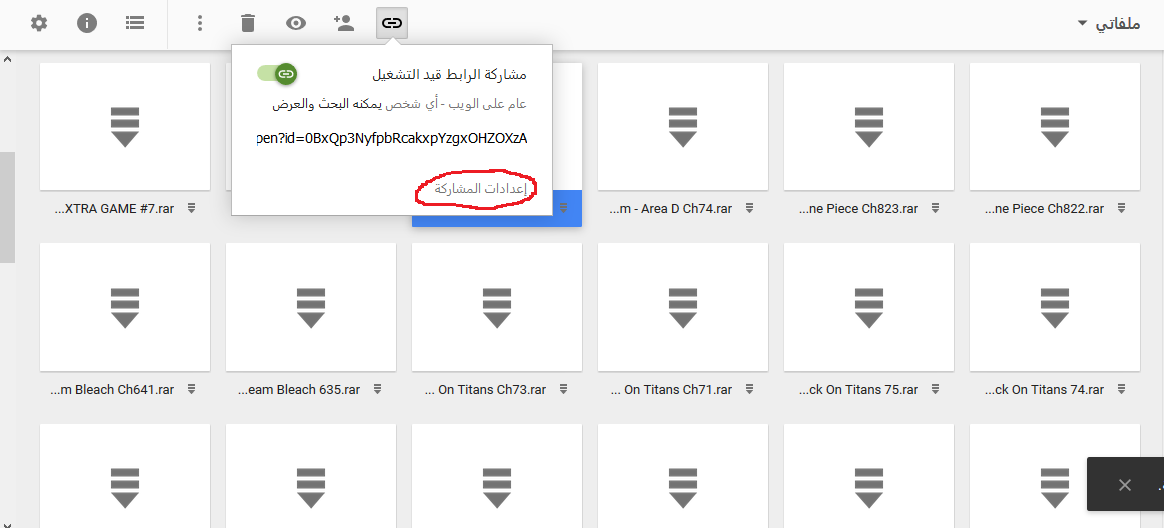Click the trash remove icon
Viewport: 1164px width, 528px height.
(247, 22)
